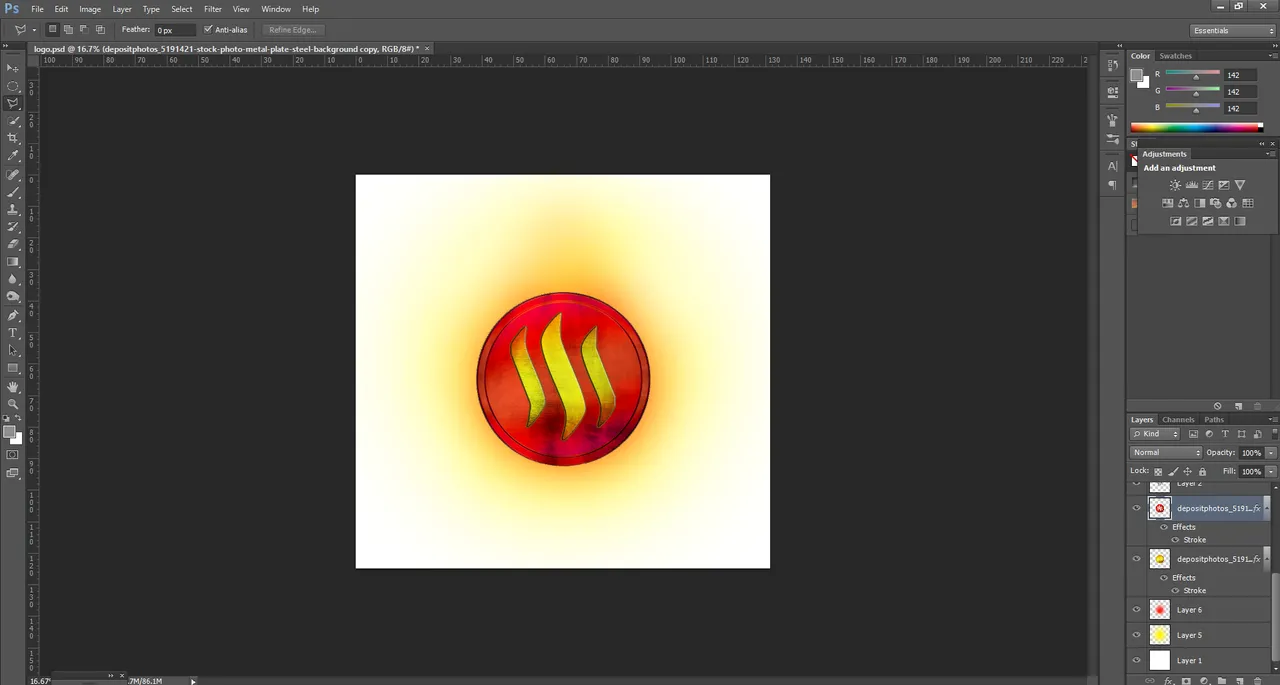Viewport: 1280px width, 685px height.
Task: Add a Curves adjustment
Action: point(1207,185)
